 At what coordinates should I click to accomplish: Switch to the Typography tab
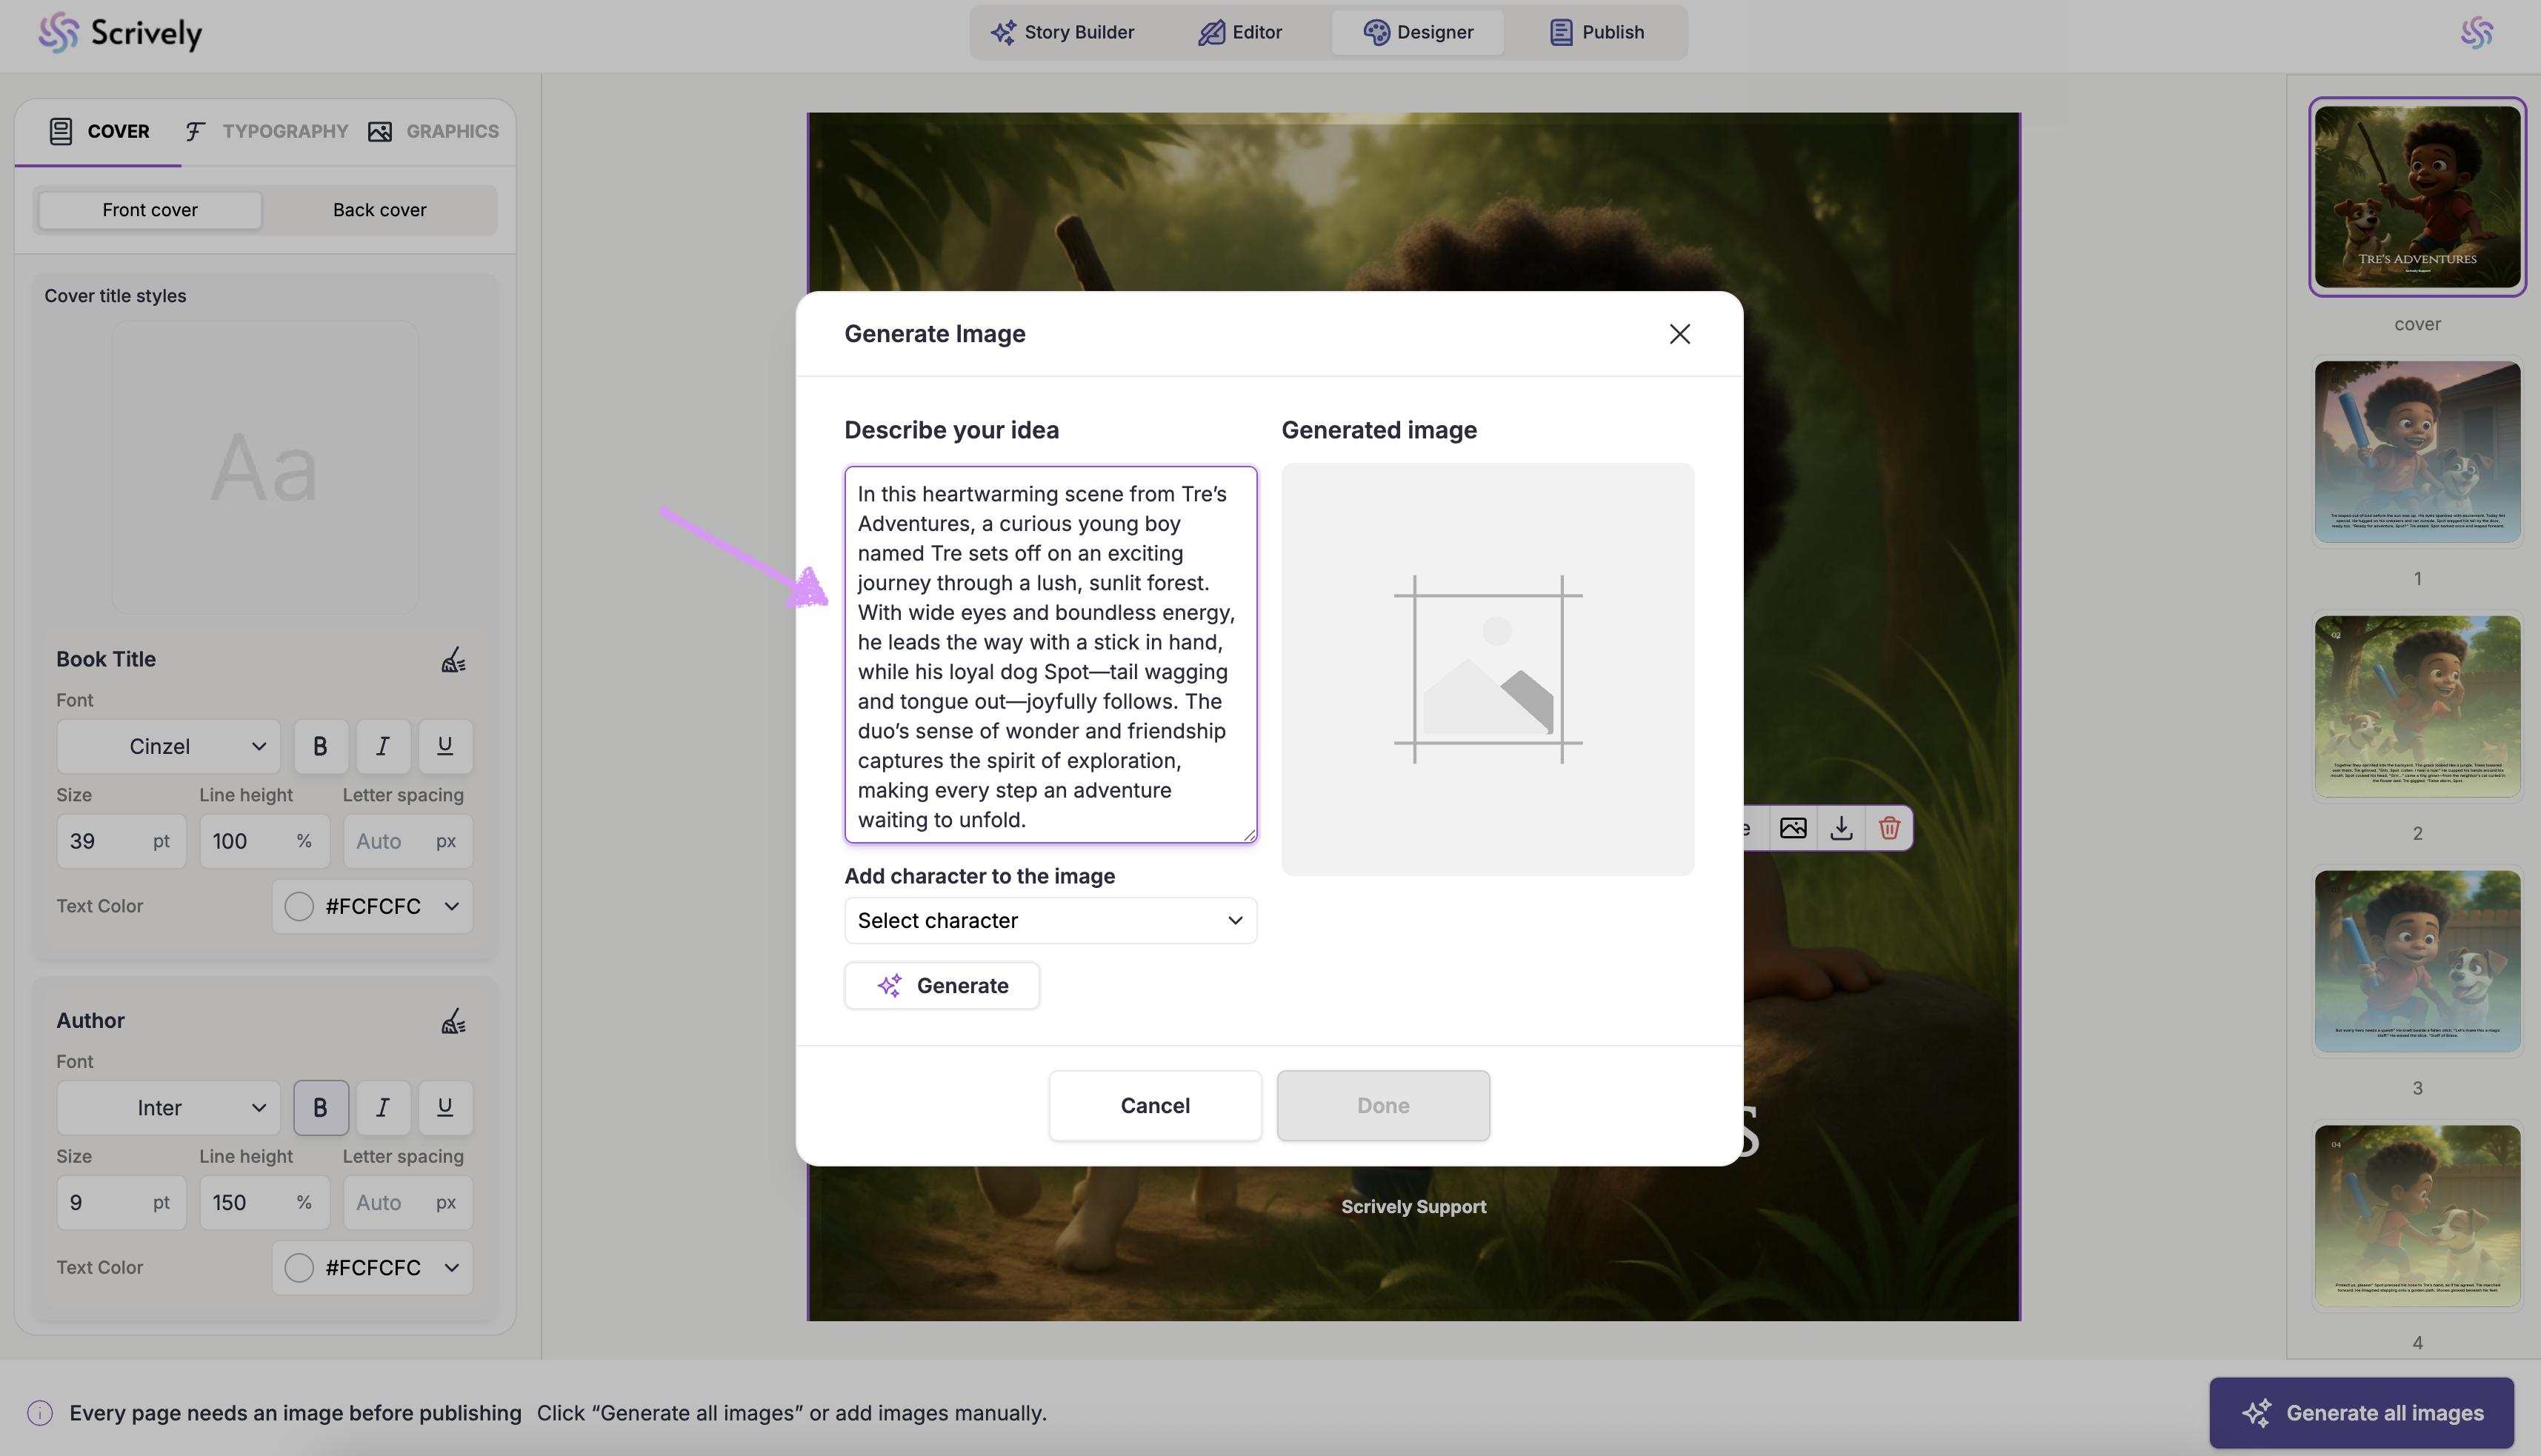tap(267, 131)
